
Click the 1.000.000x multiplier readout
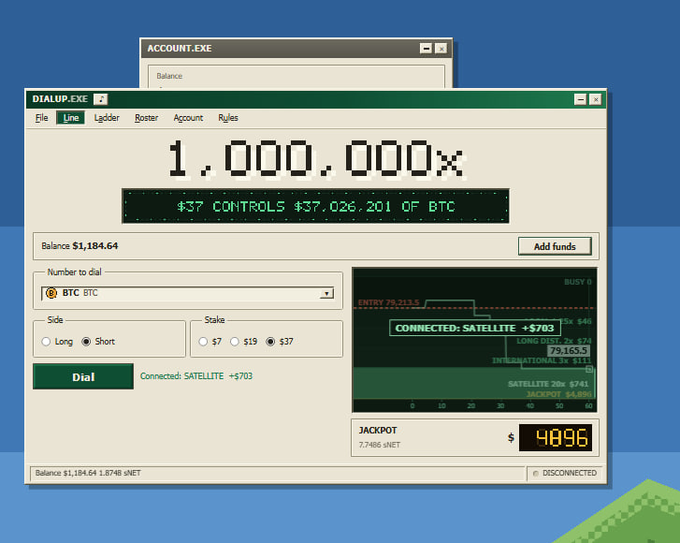316,159
